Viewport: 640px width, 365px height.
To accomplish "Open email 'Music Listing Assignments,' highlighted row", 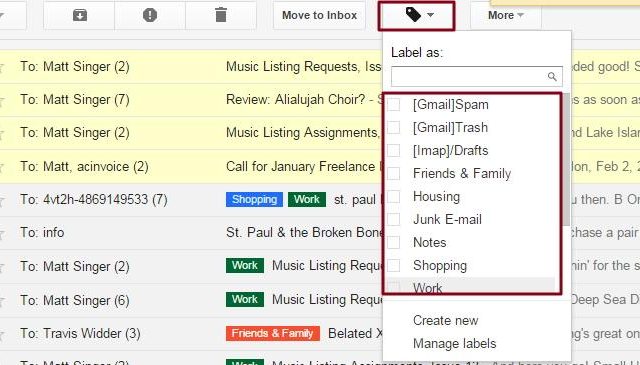I will 302,133.
